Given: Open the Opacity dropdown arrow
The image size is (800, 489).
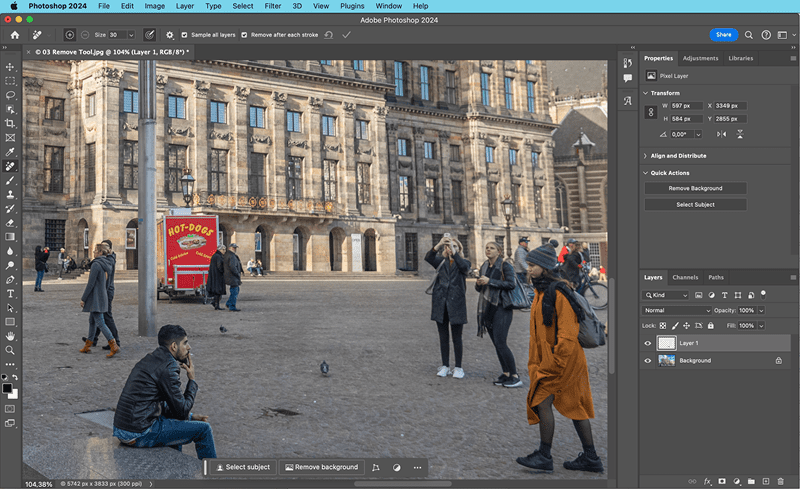Looking at the screenshot, I should pos(761,310).
